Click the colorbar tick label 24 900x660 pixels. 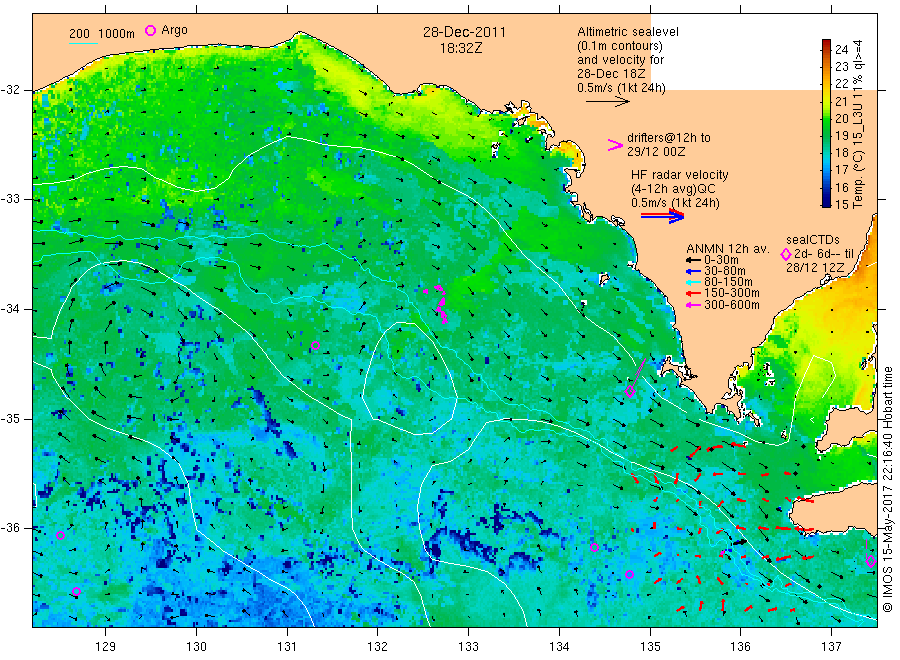pyautogui.click(x=841, y=49)
